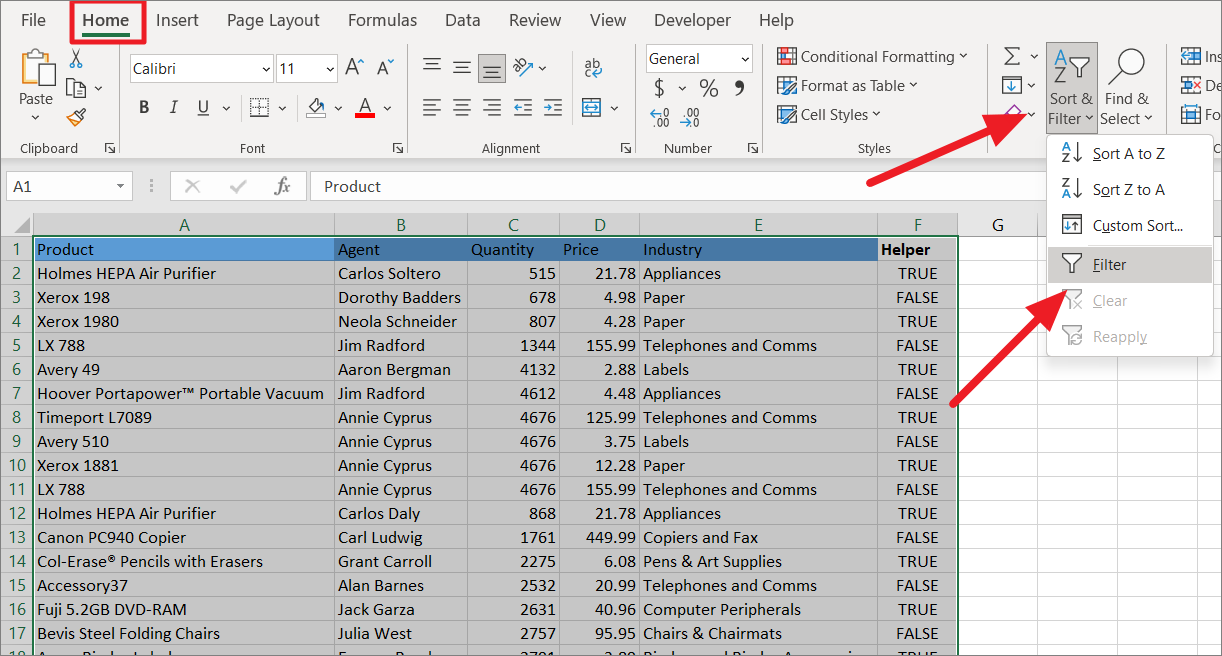The width and height of the screenshot is (1222, 656).
Task: Click the Fill Color bucket icon
Action: coord(316,107)
